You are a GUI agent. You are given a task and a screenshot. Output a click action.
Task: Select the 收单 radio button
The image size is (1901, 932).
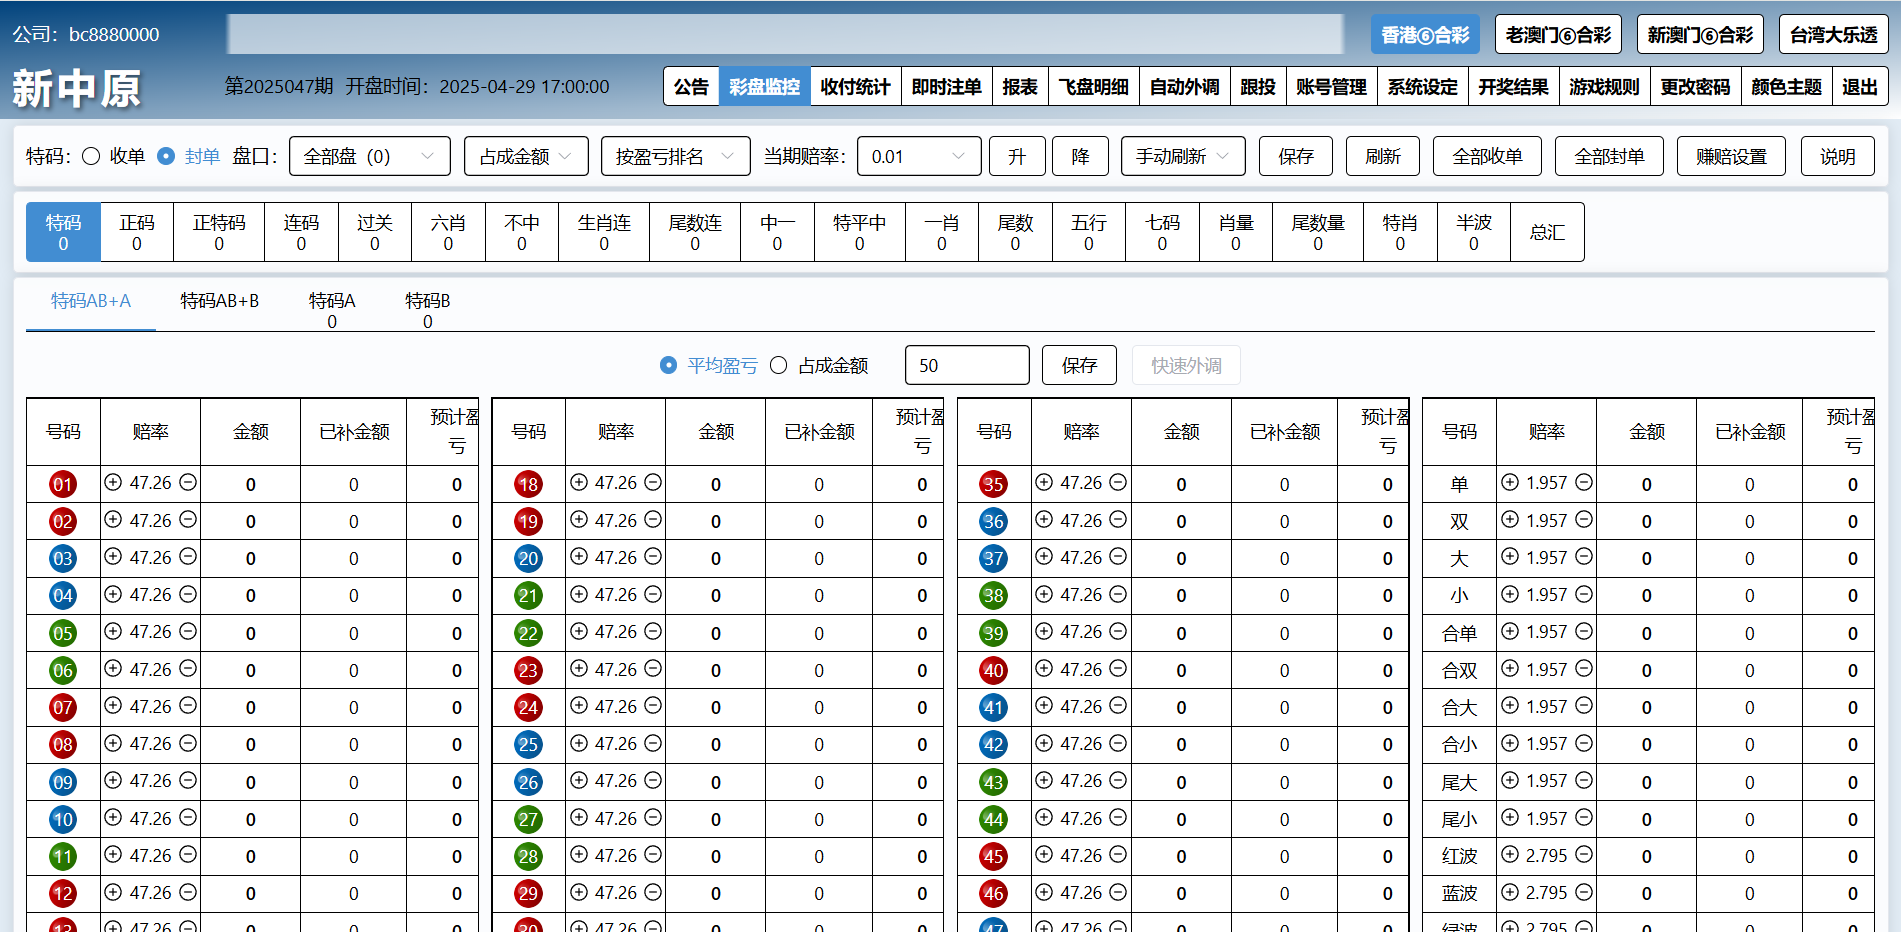91,156
